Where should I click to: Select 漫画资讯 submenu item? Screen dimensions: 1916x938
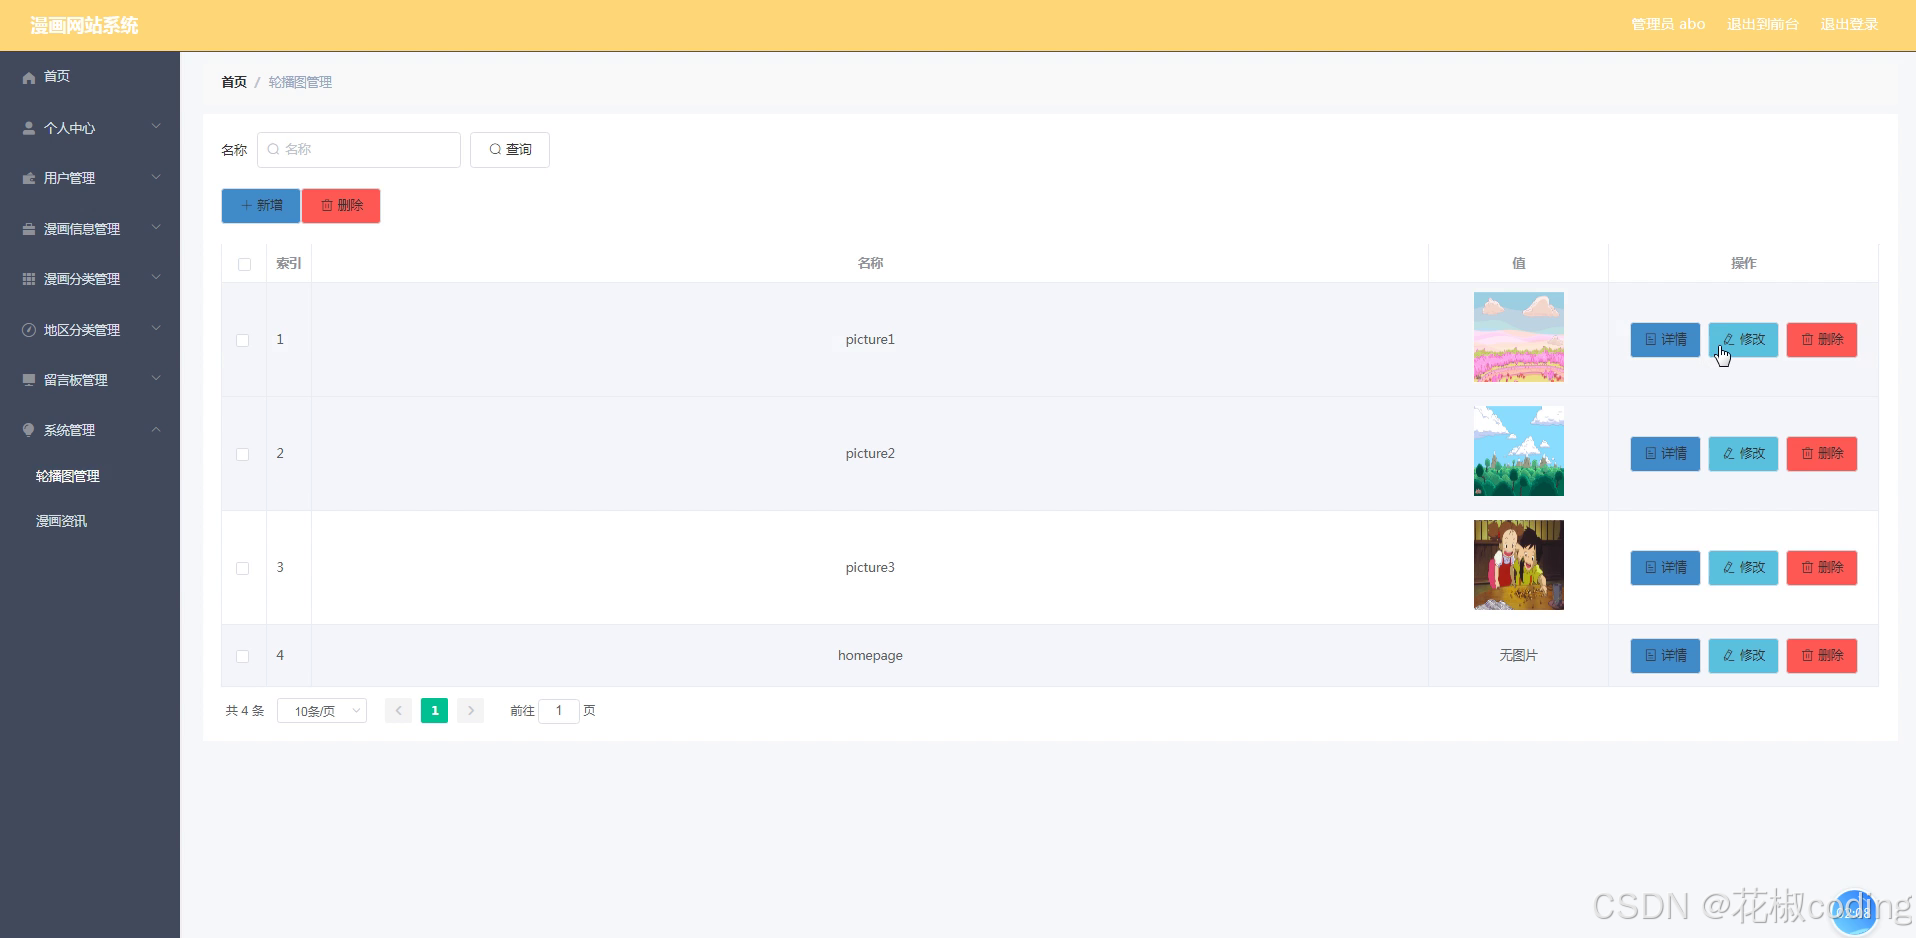point(62,521)
